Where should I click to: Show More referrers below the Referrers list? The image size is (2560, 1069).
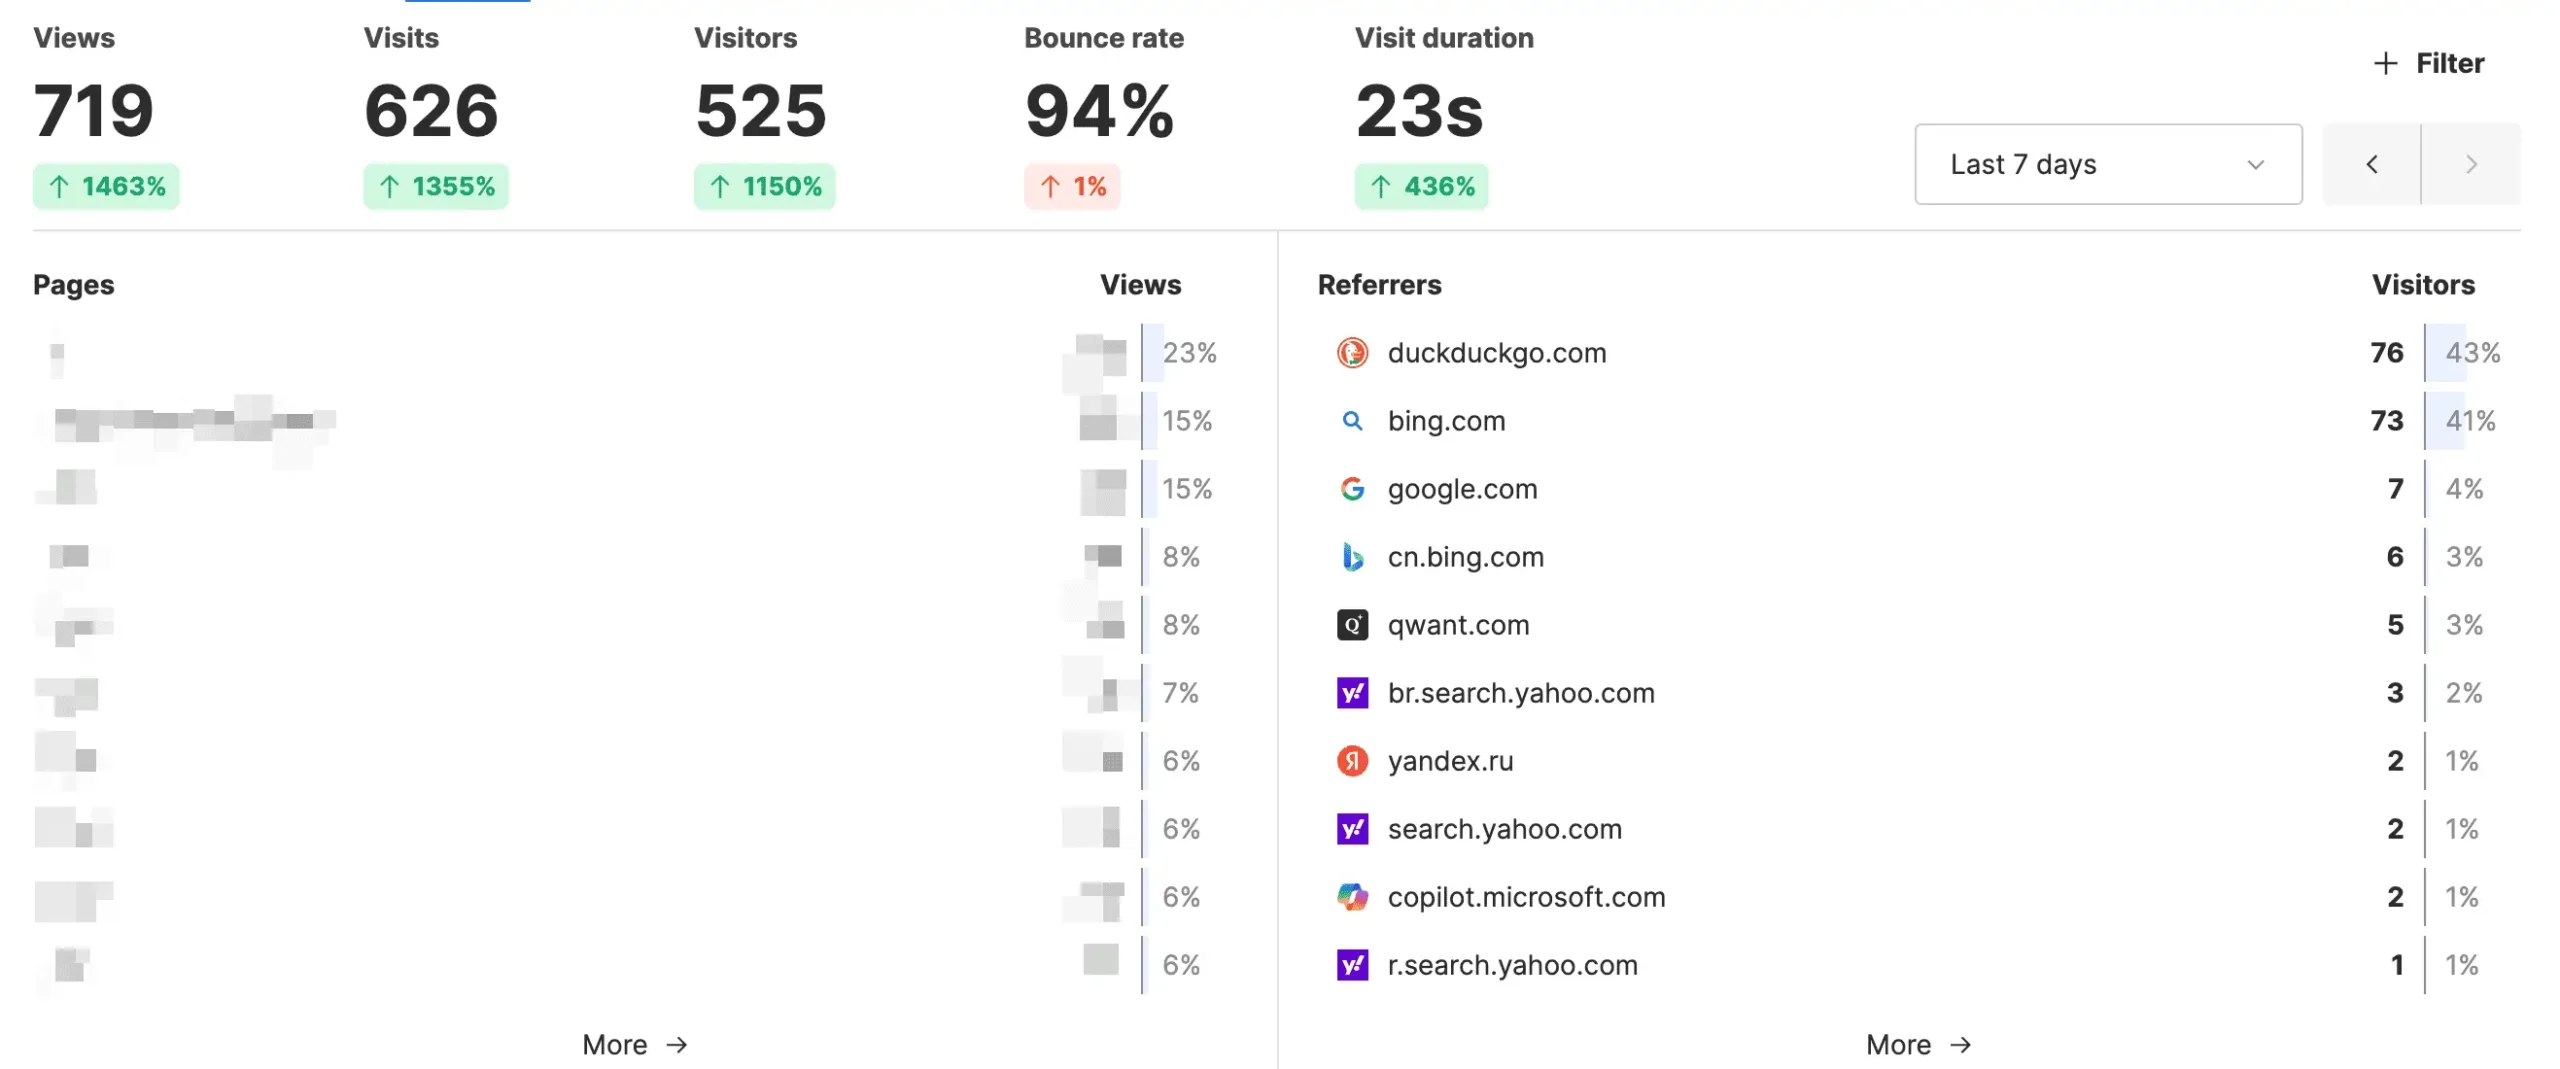tap(1918, 1045)
